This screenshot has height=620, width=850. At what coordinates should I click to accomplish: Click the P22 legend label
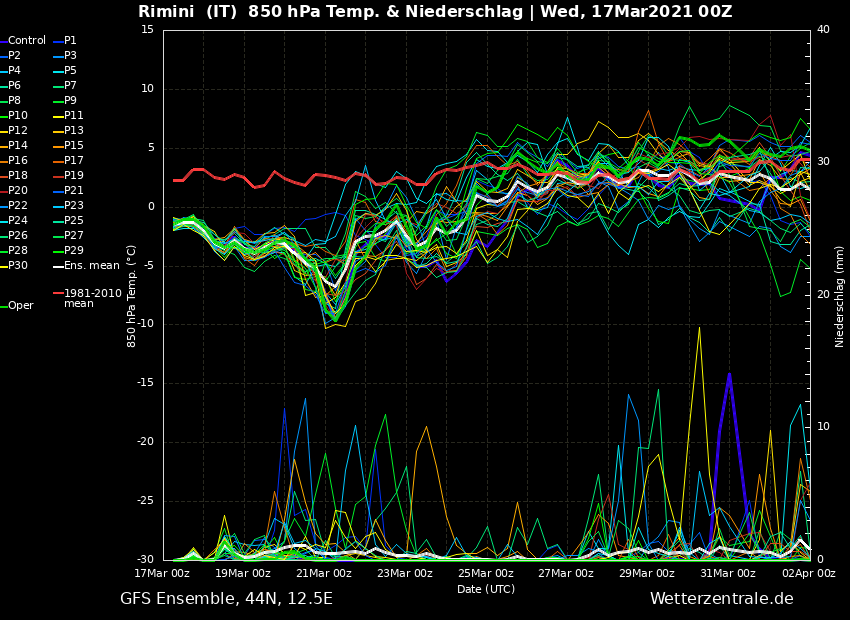coord(17,205)
